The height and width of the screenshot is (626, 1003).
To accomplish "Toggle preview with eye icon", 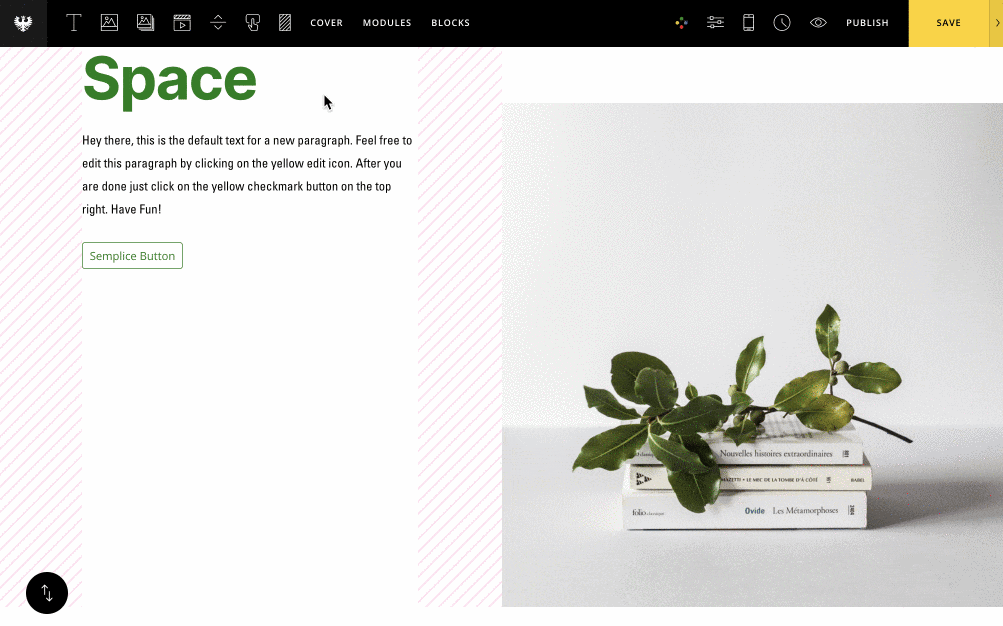I will point(818,23).
